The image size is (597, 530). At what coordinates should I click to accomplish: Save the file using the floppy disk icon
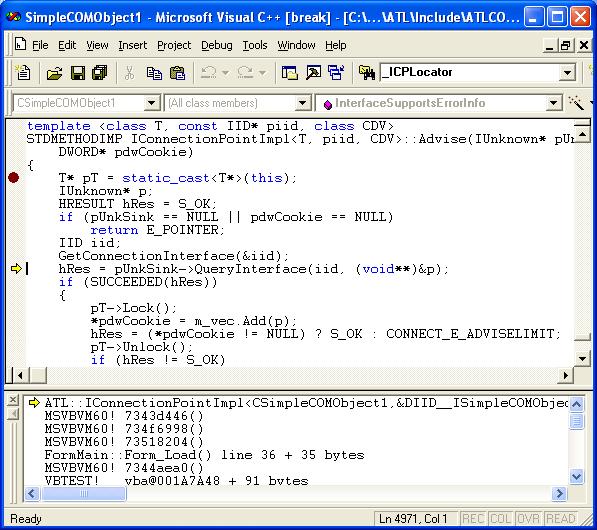coord(78,72)
